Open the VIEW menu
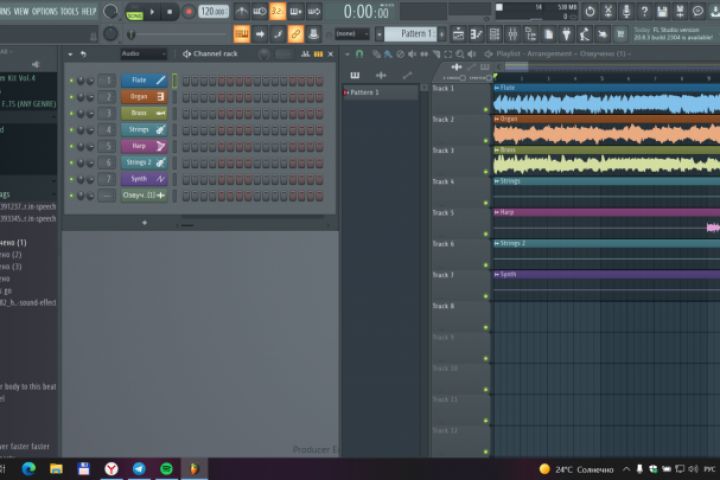The image size is (720, 480). click(21, 11)
